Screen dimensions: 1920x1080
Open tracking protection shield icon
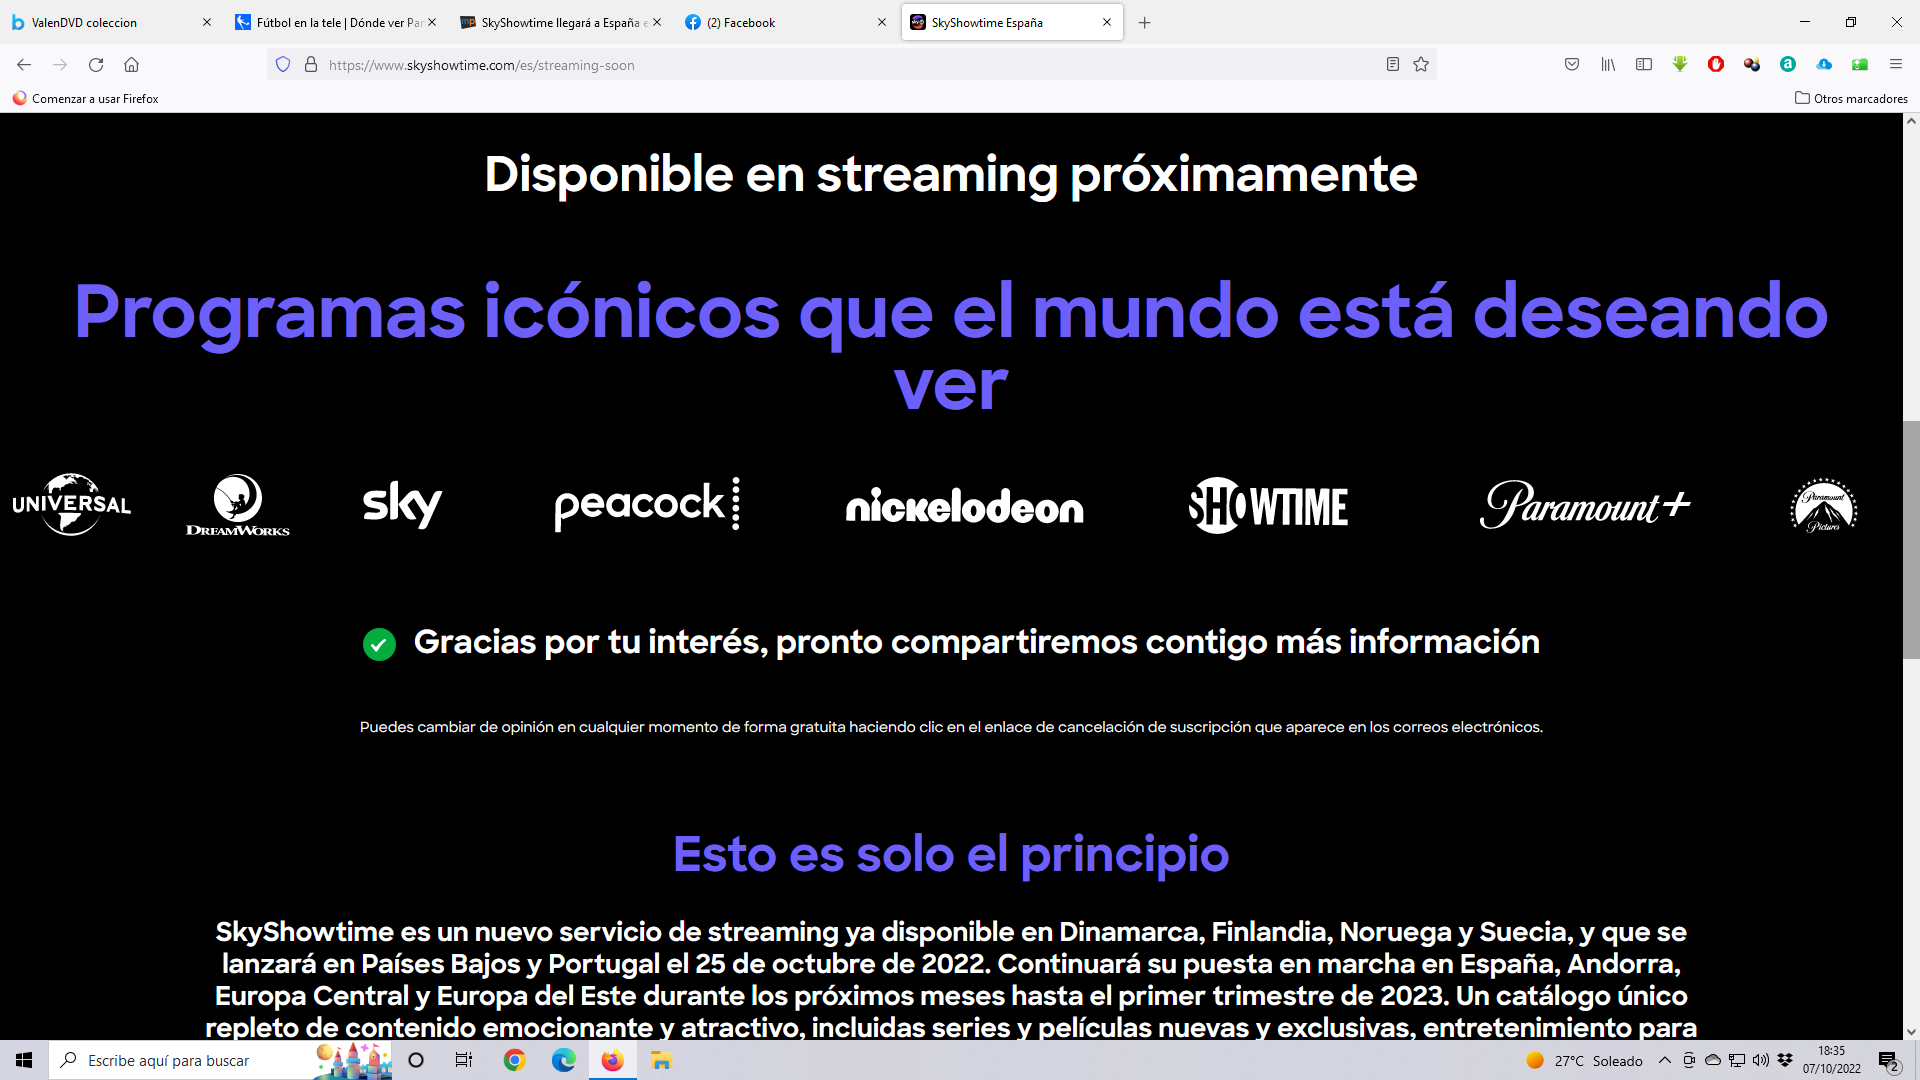283,65
